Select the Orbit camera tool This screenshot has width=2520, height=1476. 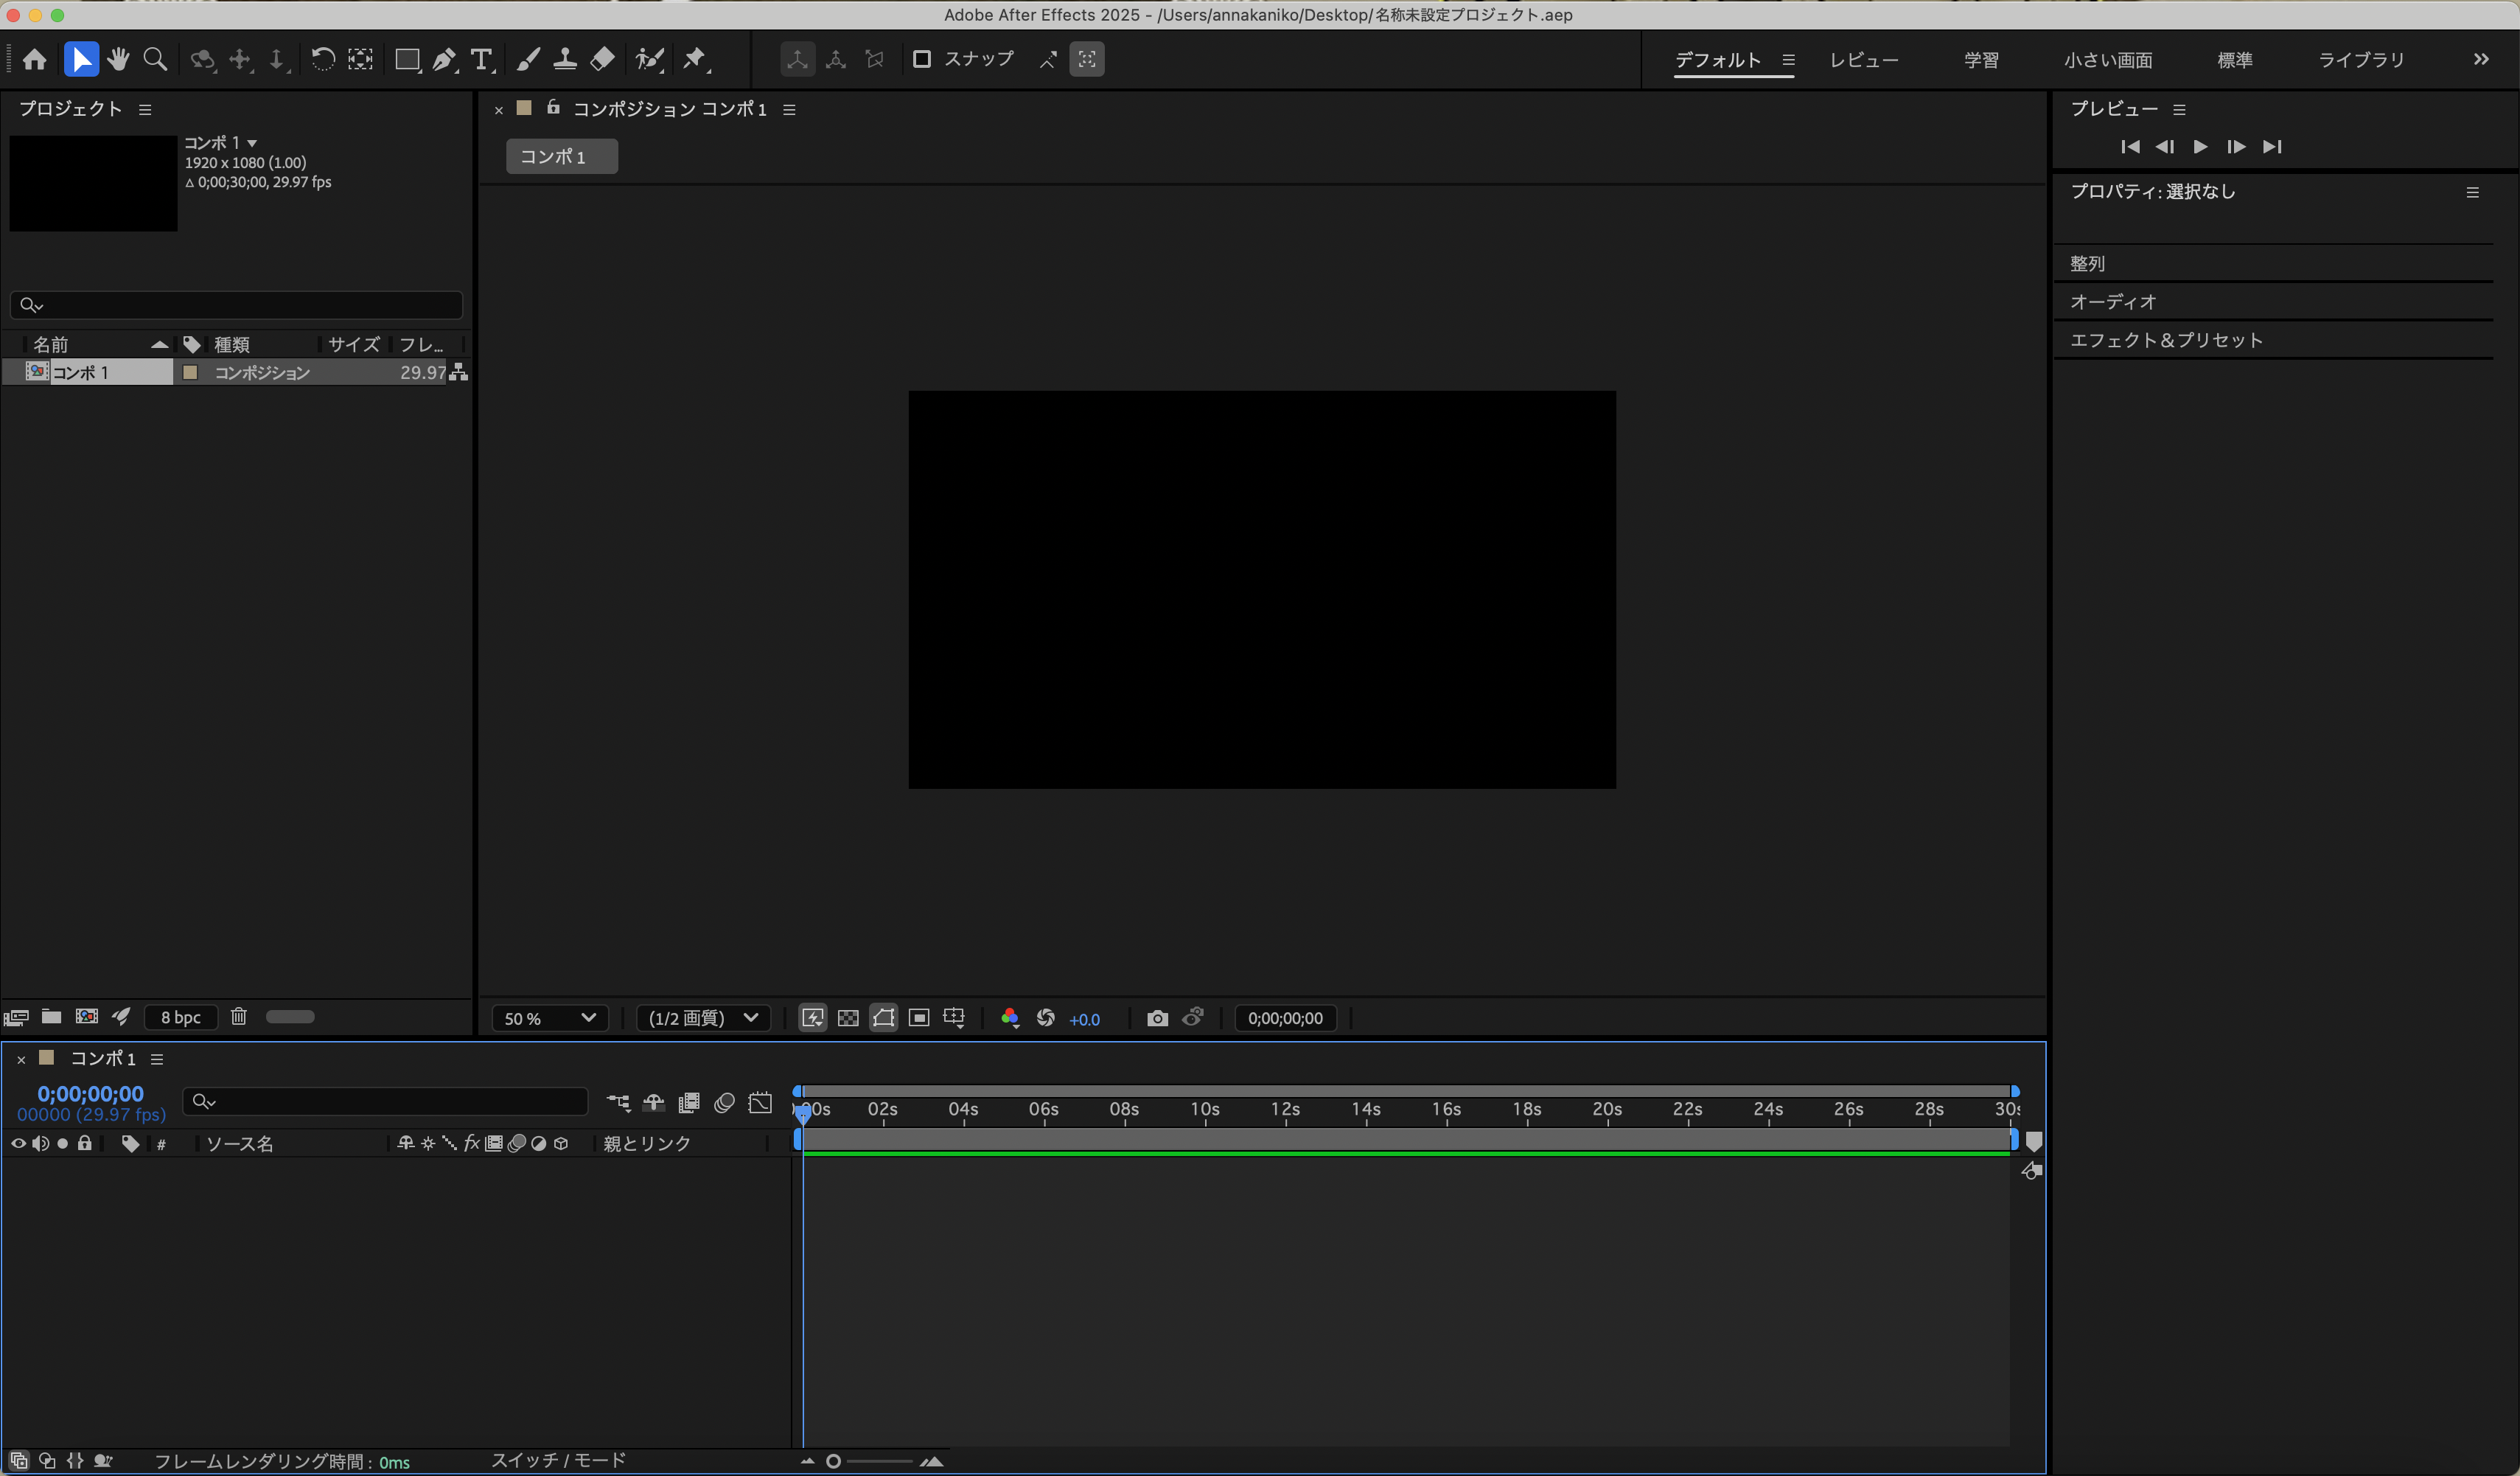pos(203,60)
